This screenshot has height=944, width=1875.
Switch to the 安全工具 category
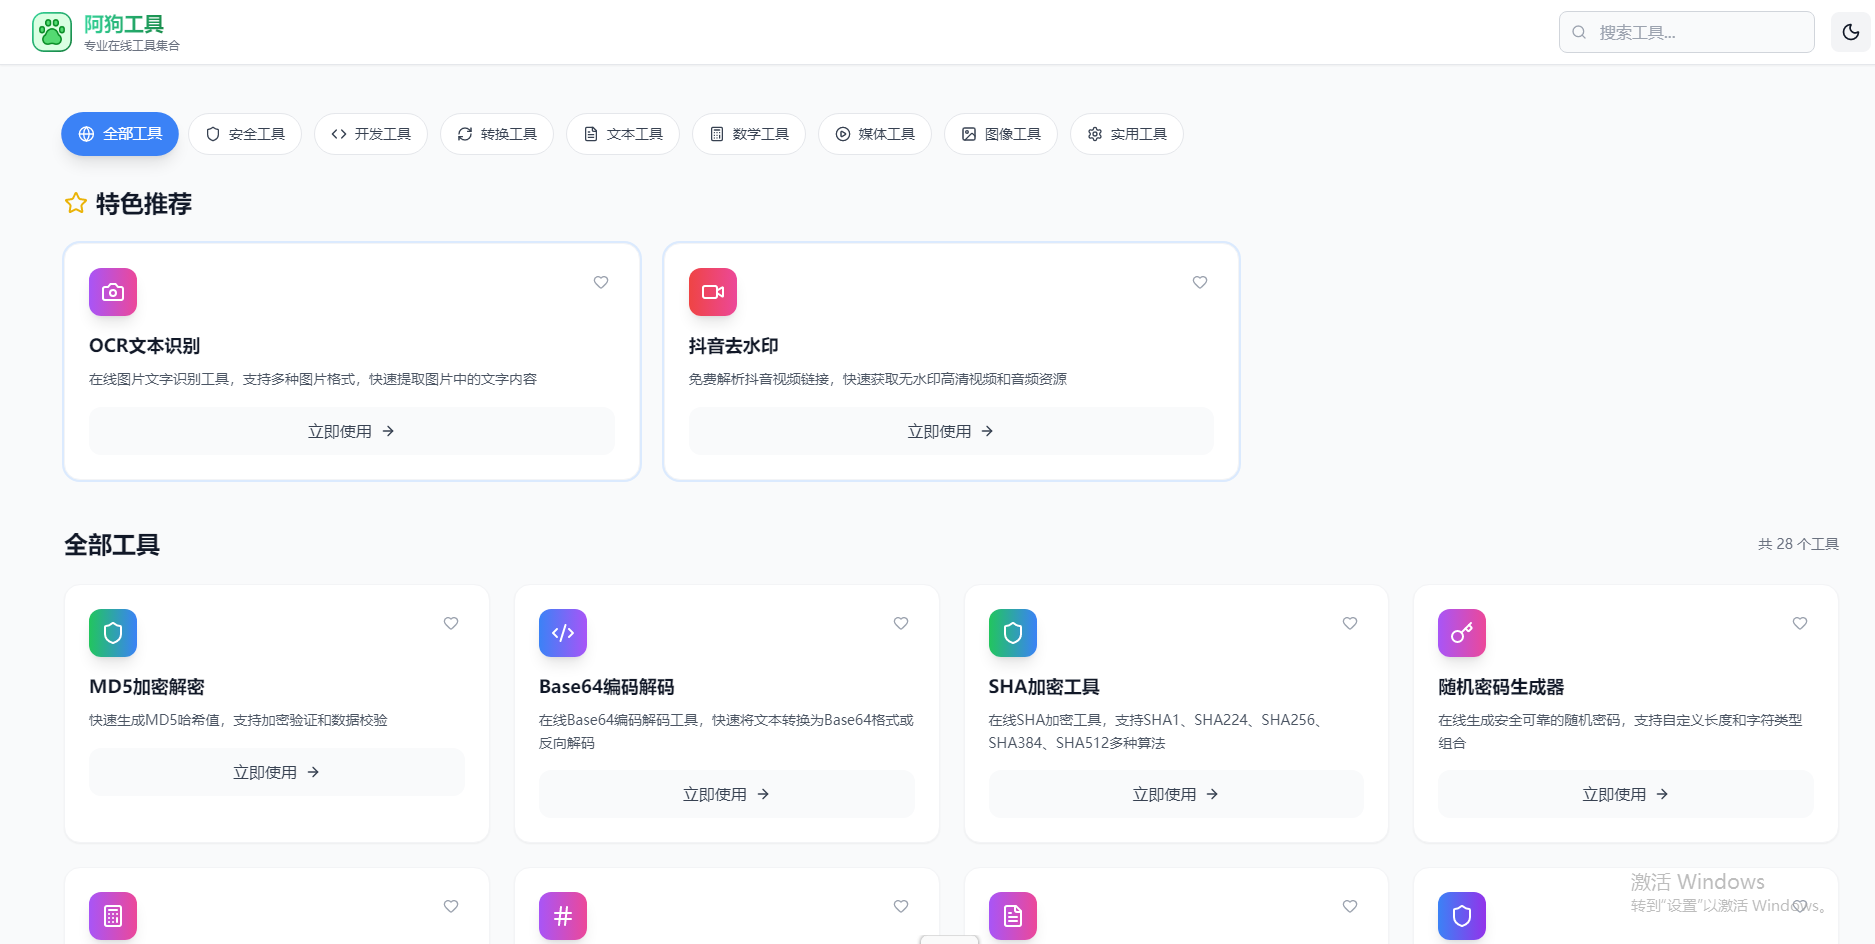click(x=245, y=133)
